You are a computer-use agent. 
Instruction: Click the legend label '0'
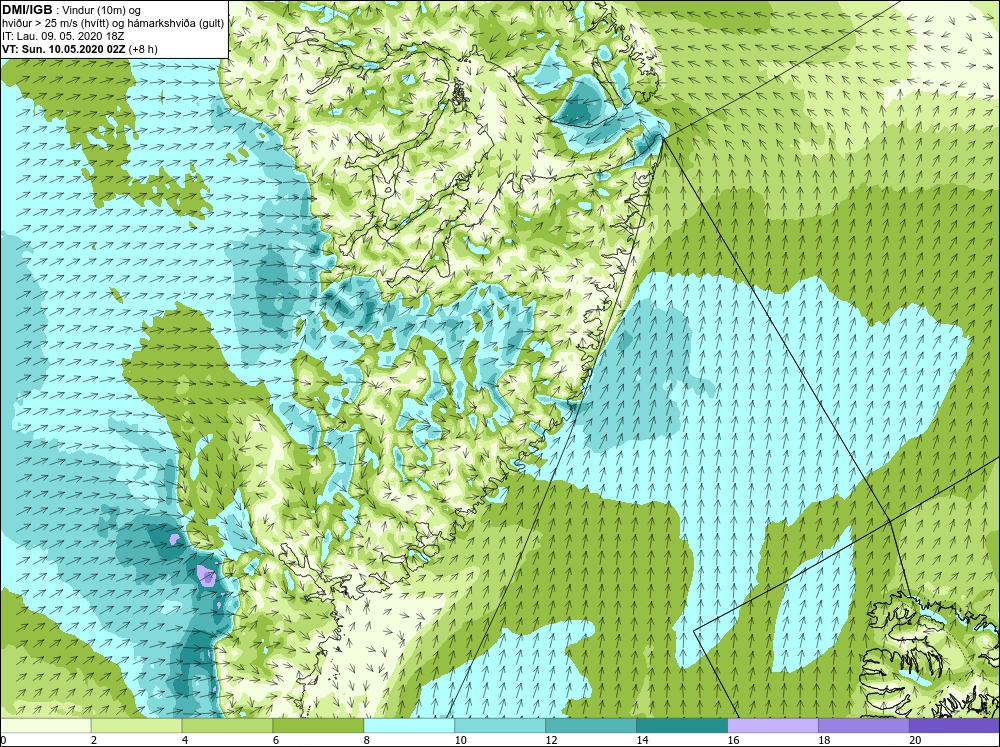point(3,740)
